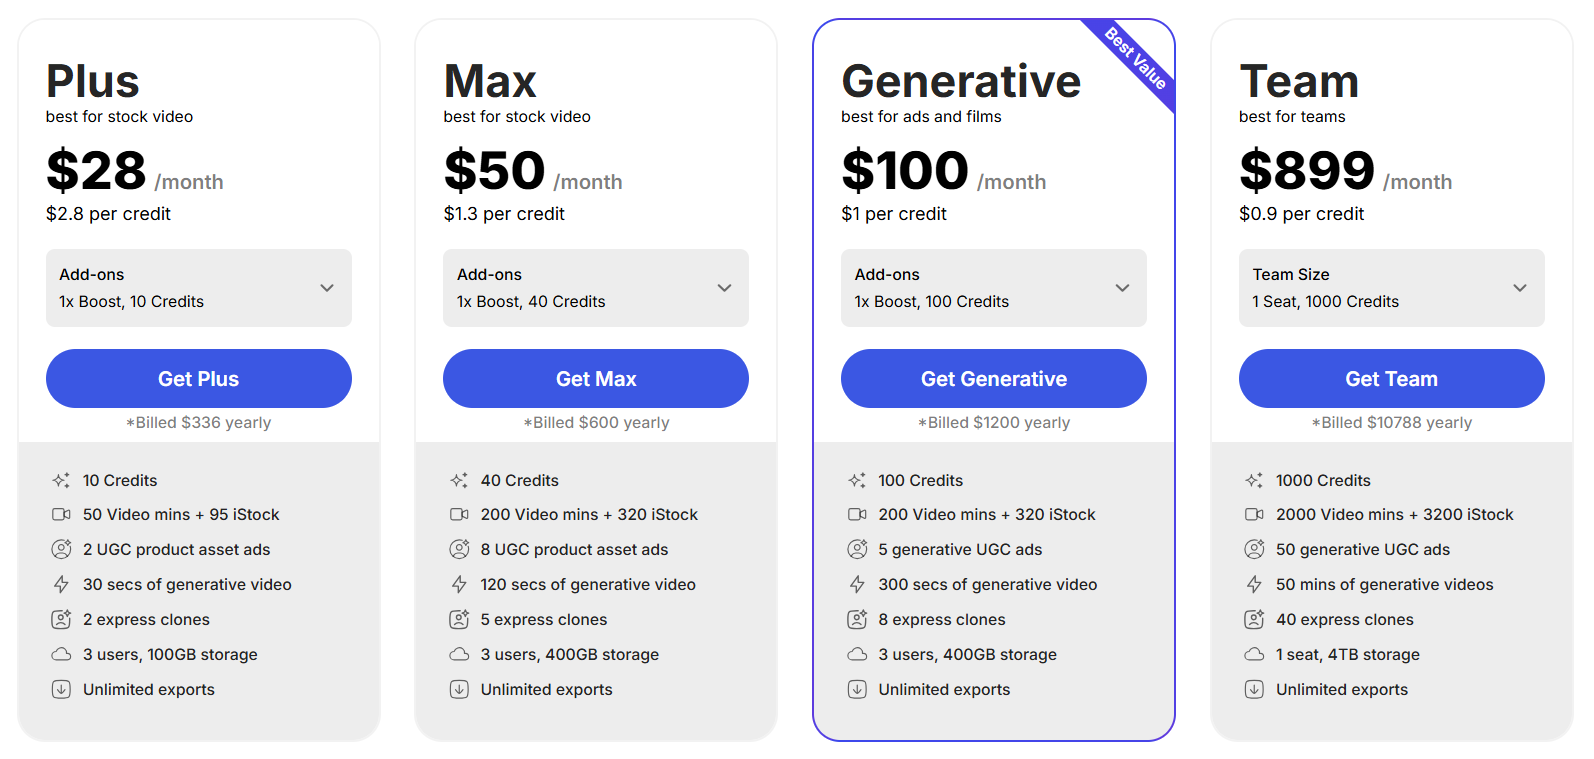1594x759 pixels.
Task: Click the video camera icon in Max plan
Action: click(x=459, y=515)
